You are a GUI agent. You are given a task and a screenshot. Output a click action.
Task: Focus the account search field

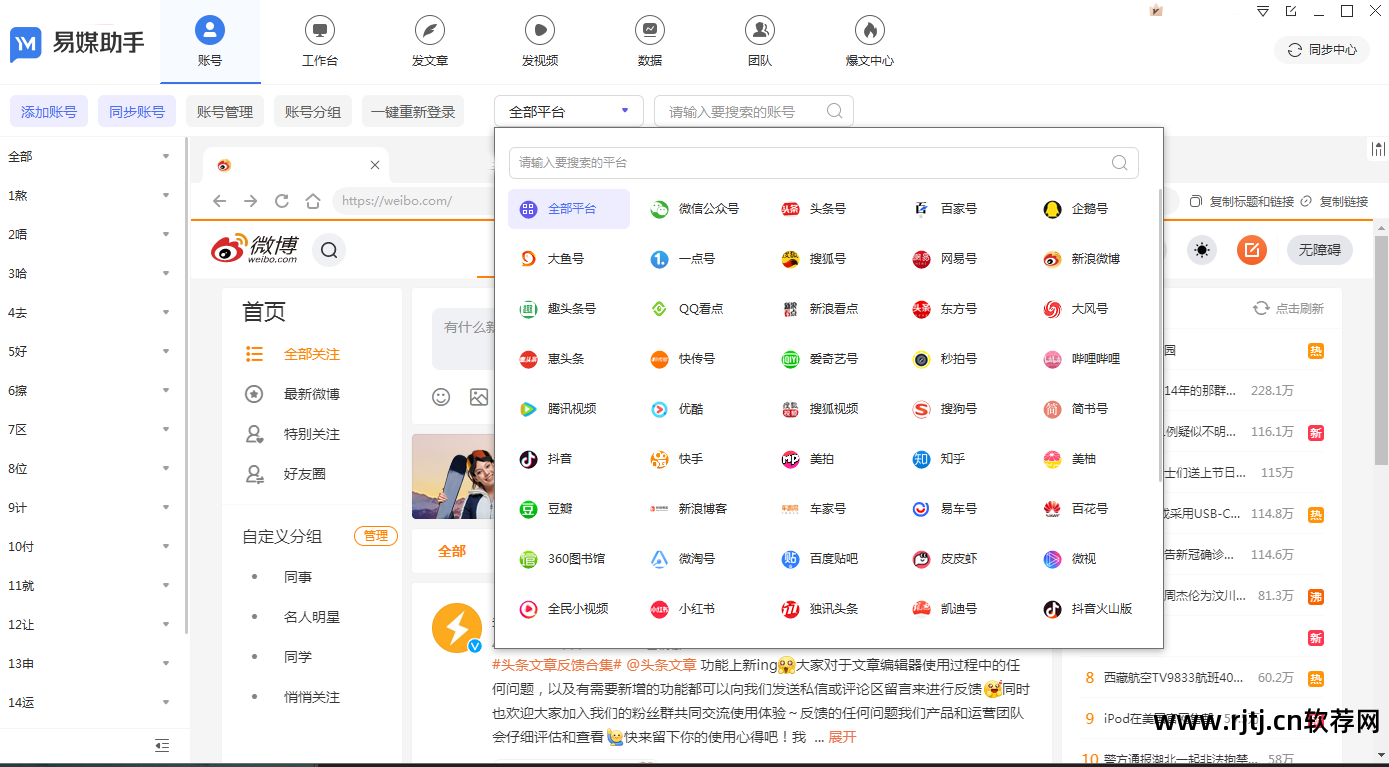(754, 111)
